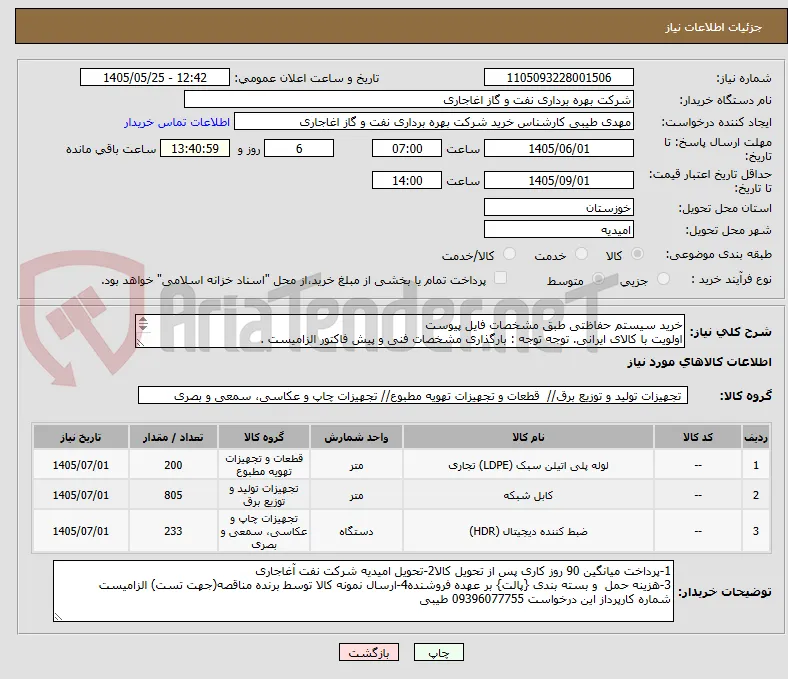
Task: Click the چاپ print button
Action: pos(439,652)
